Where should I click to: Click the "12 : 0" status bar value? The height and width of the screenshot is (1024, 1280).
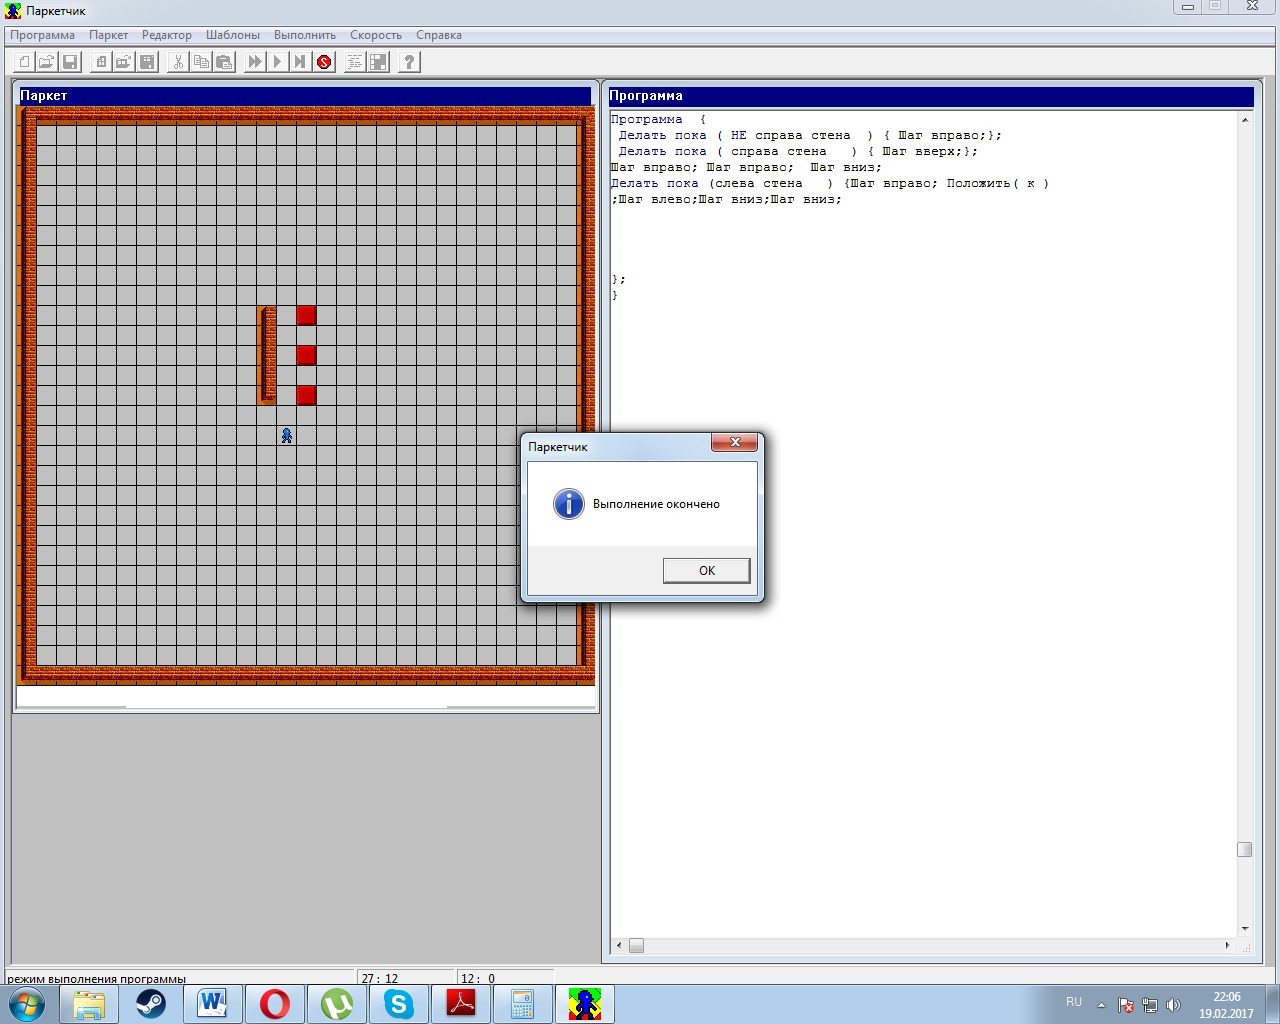pos(478,979)
